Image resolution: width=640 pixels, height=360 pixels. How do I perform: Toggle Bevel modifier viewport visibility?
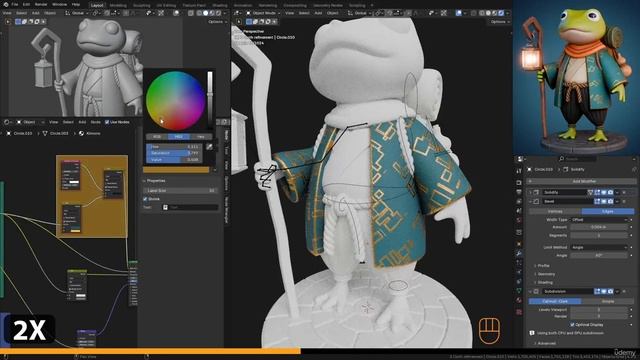click(604, 202)
